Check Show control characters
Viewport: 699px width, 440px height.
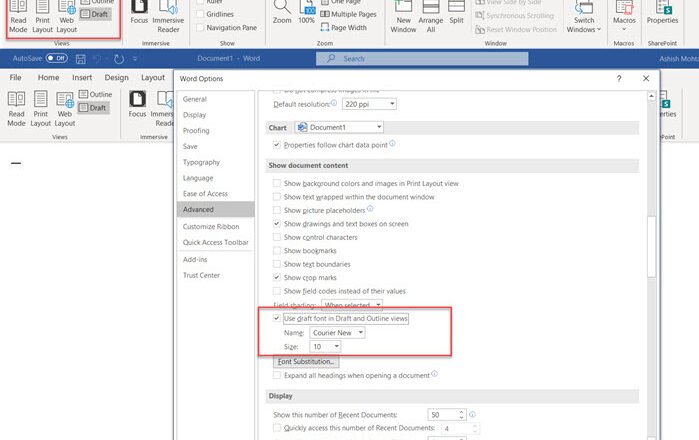[276, 237]
